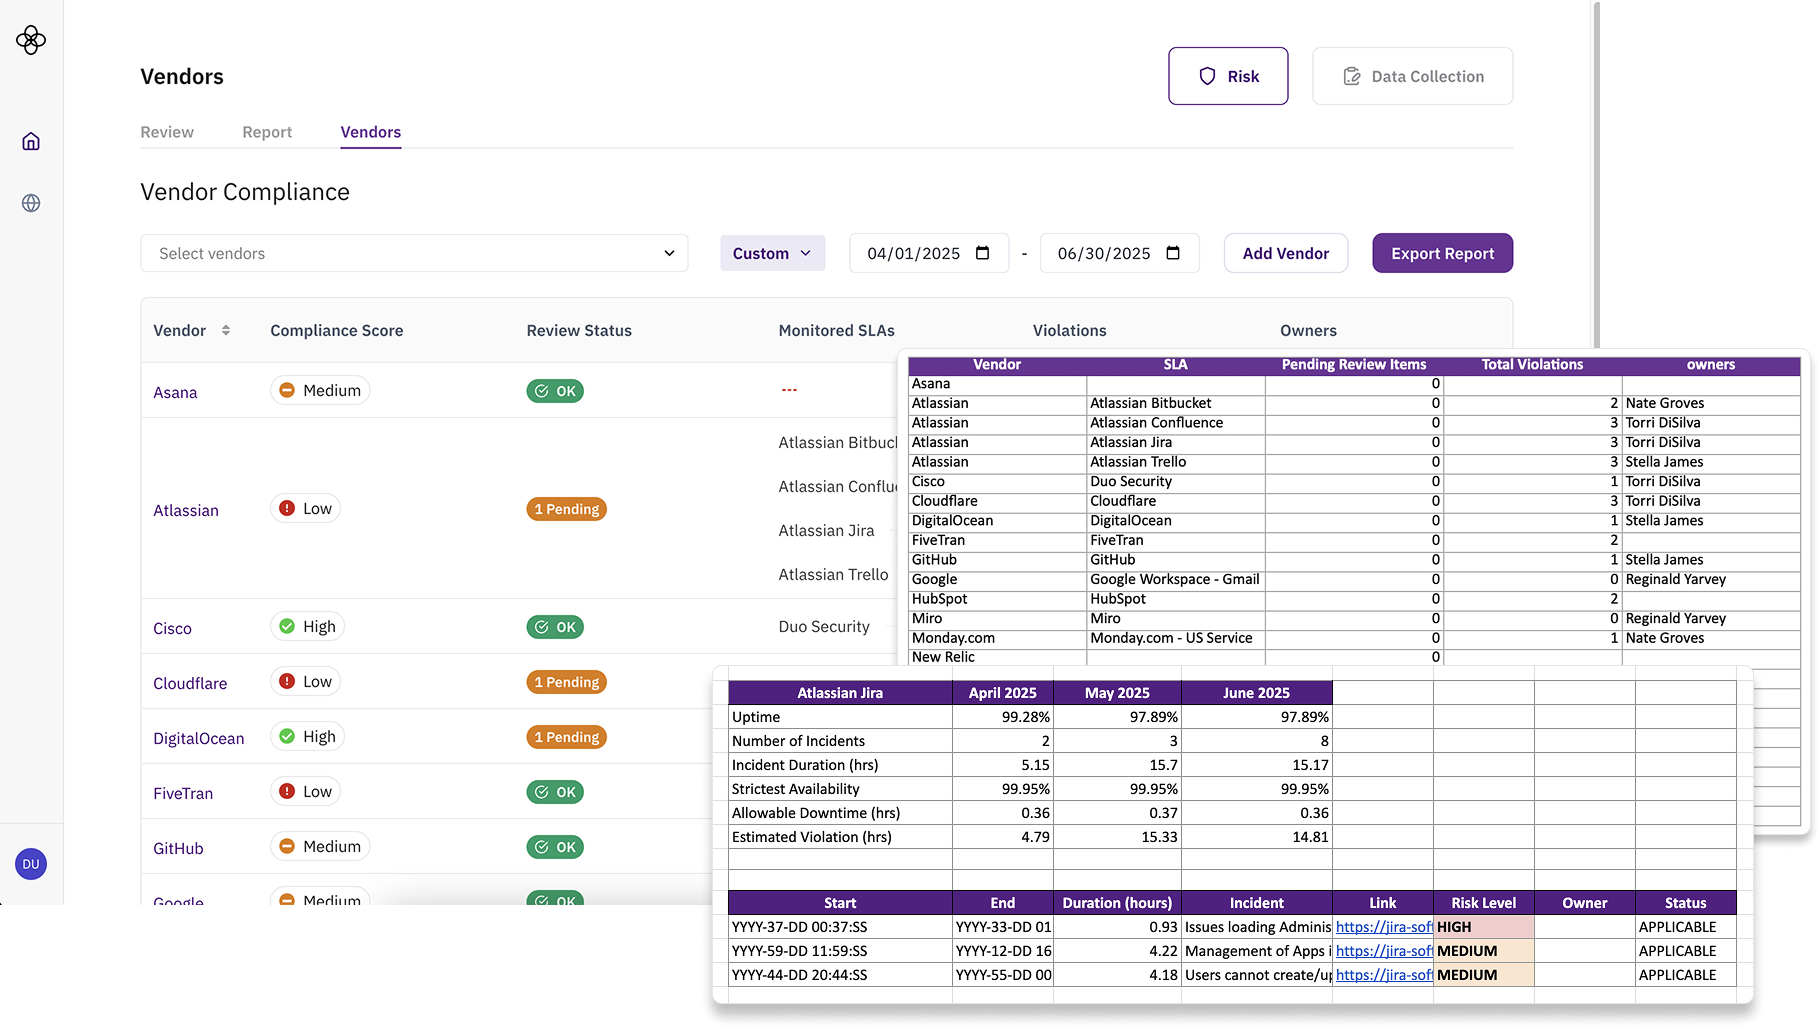Viewport: 1820px width, 1029px height.
Task: Click the Vendor column sort arrows
Action: pos(226,330)
